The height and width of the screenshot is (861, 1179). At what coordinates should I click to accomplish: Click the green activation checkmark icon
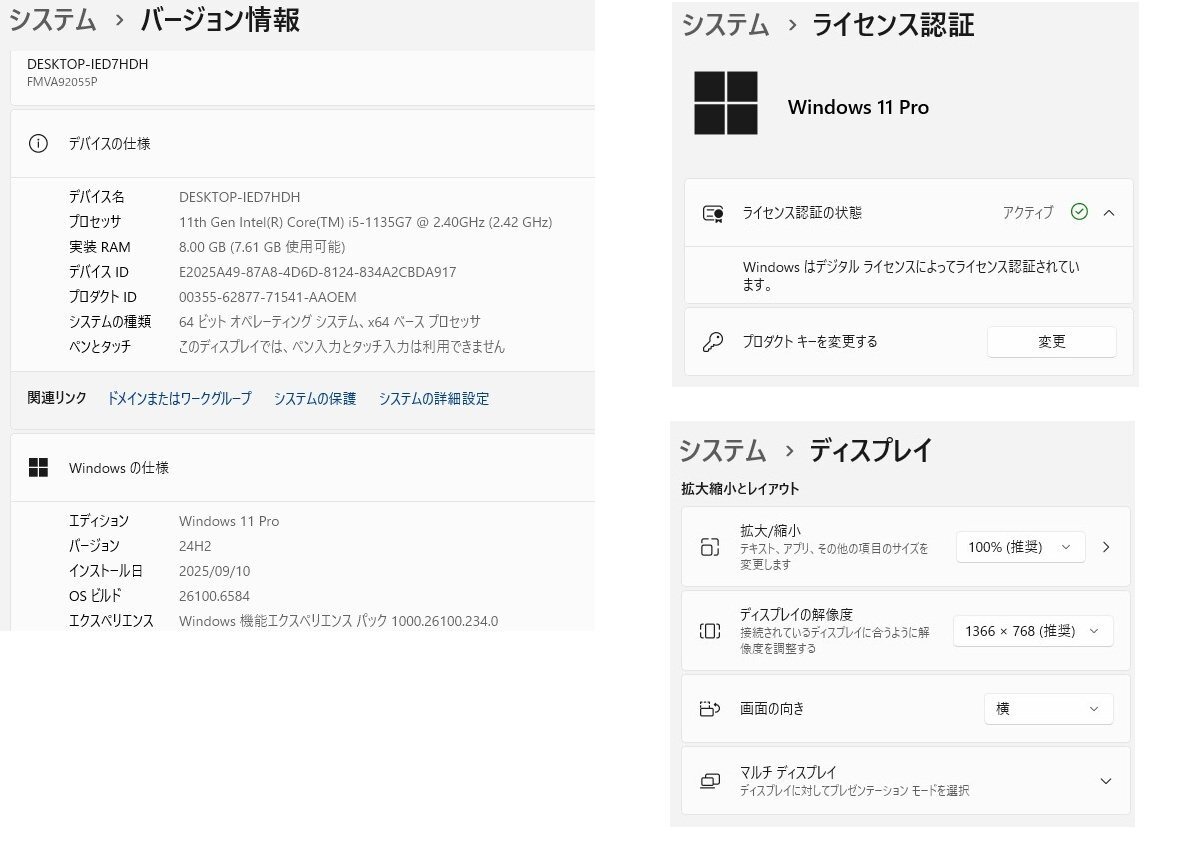coord(1079,212)
